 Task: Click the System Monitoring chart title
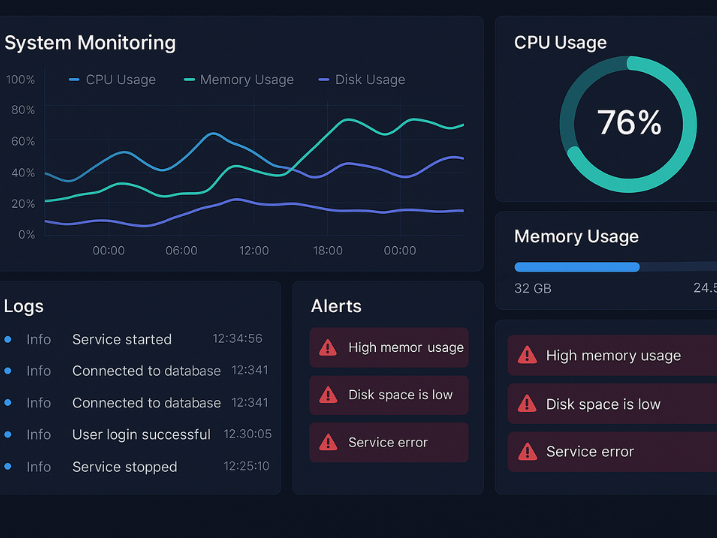[x=90, y=43]
